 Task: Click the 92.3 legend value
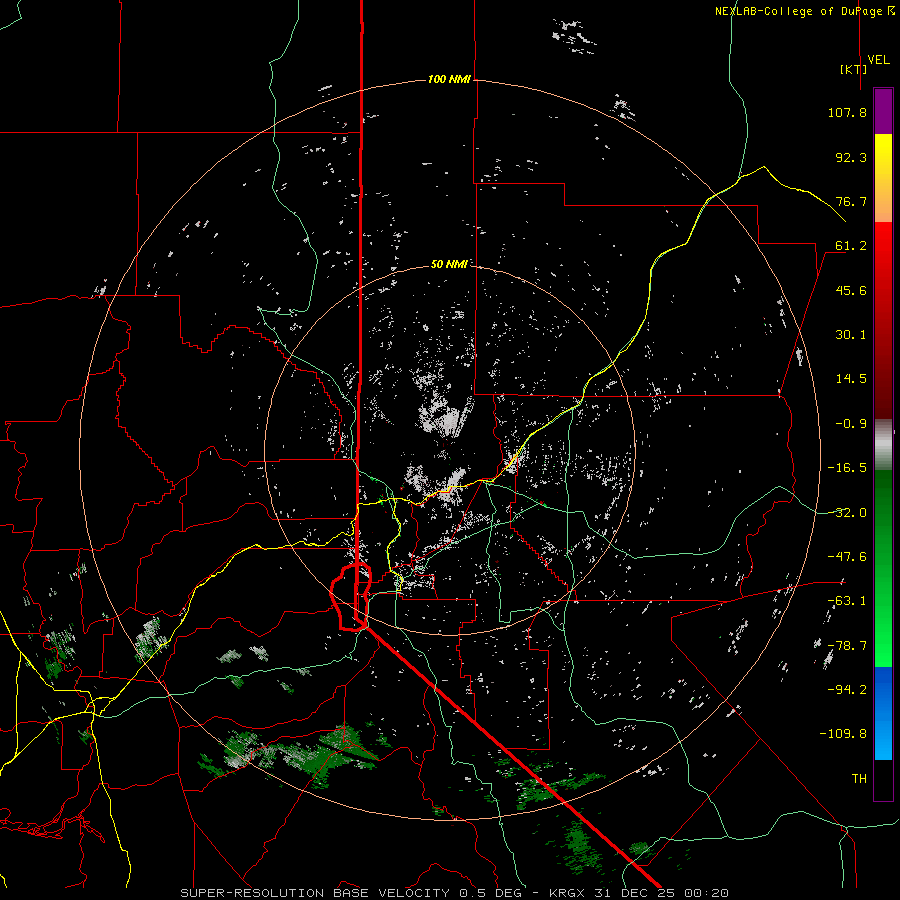[851, 157]
